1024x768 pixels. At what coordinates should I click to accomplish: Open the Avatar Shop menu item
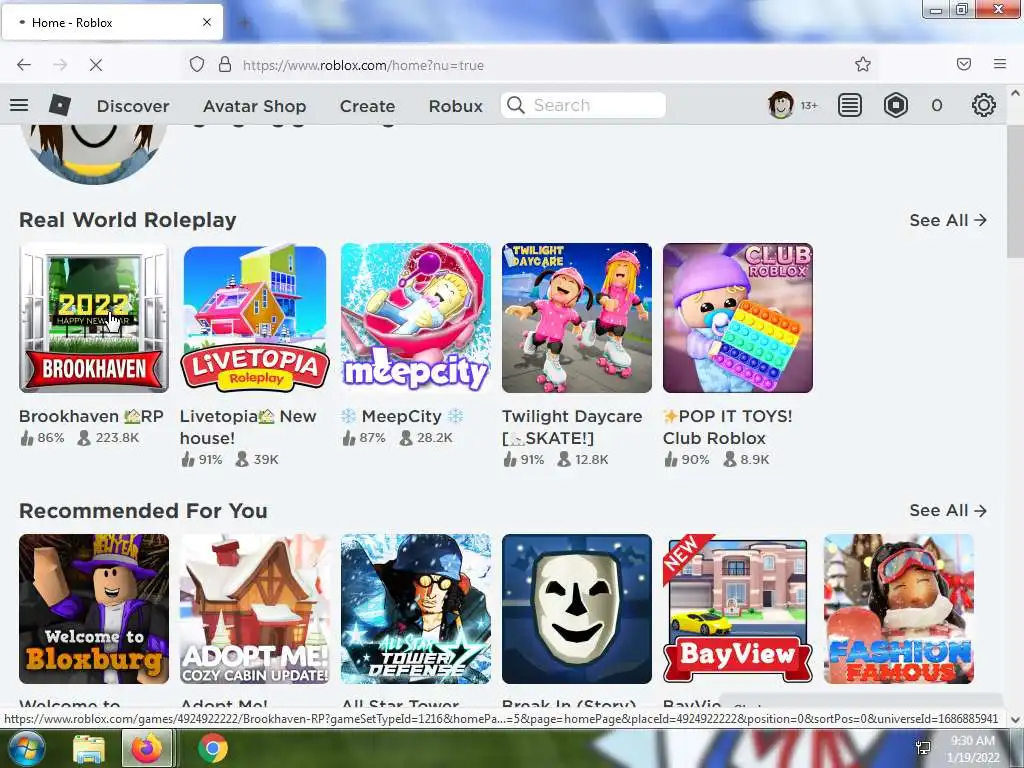pyautogui.click(x=255, y=106)
